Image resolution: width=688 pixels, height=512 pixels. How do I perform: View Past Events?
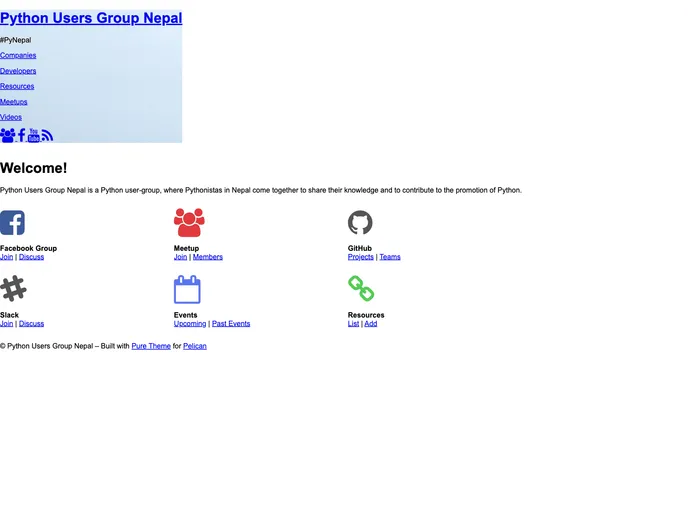(231, 323)
